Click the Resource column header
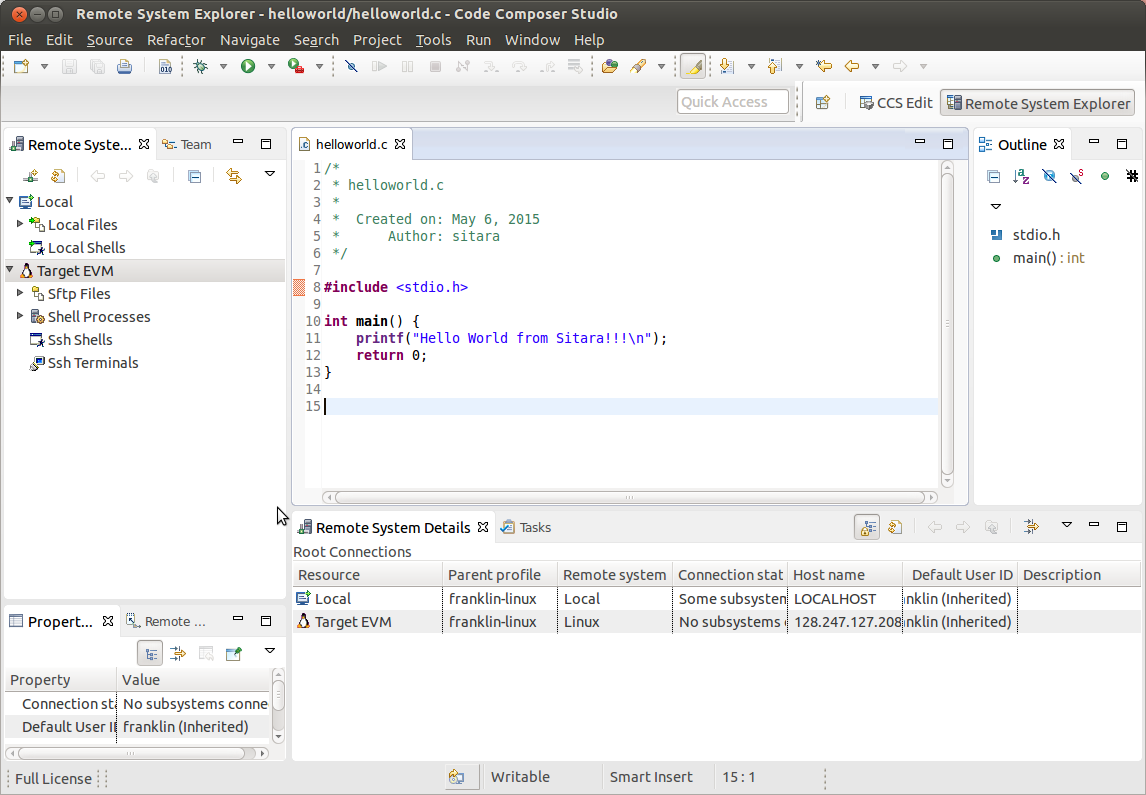 (368, 575)
